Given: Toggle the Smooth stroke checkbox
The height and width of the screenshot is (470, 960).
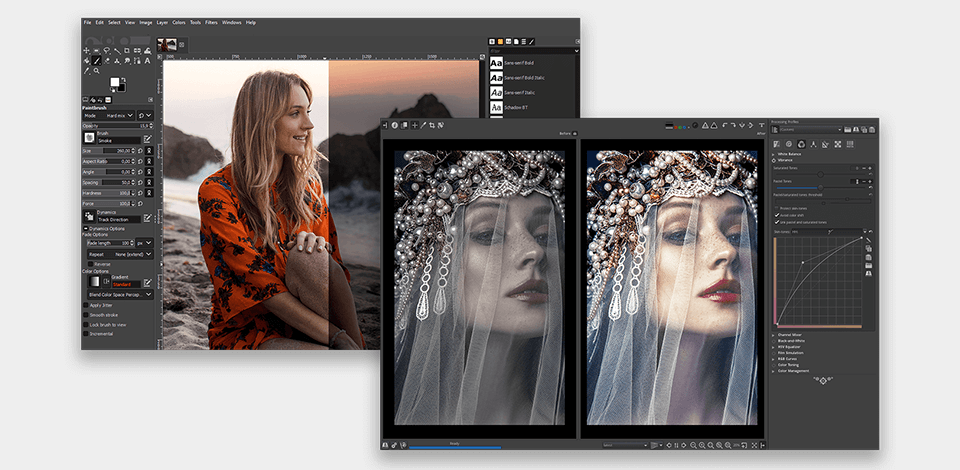Looking at the screenshot, I should coord(85,314).
